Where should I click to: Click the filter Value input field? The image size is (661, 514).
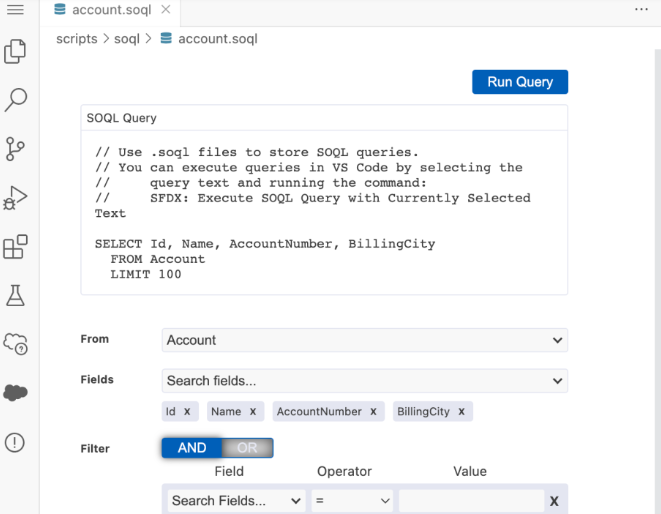[x=470, y=500]
